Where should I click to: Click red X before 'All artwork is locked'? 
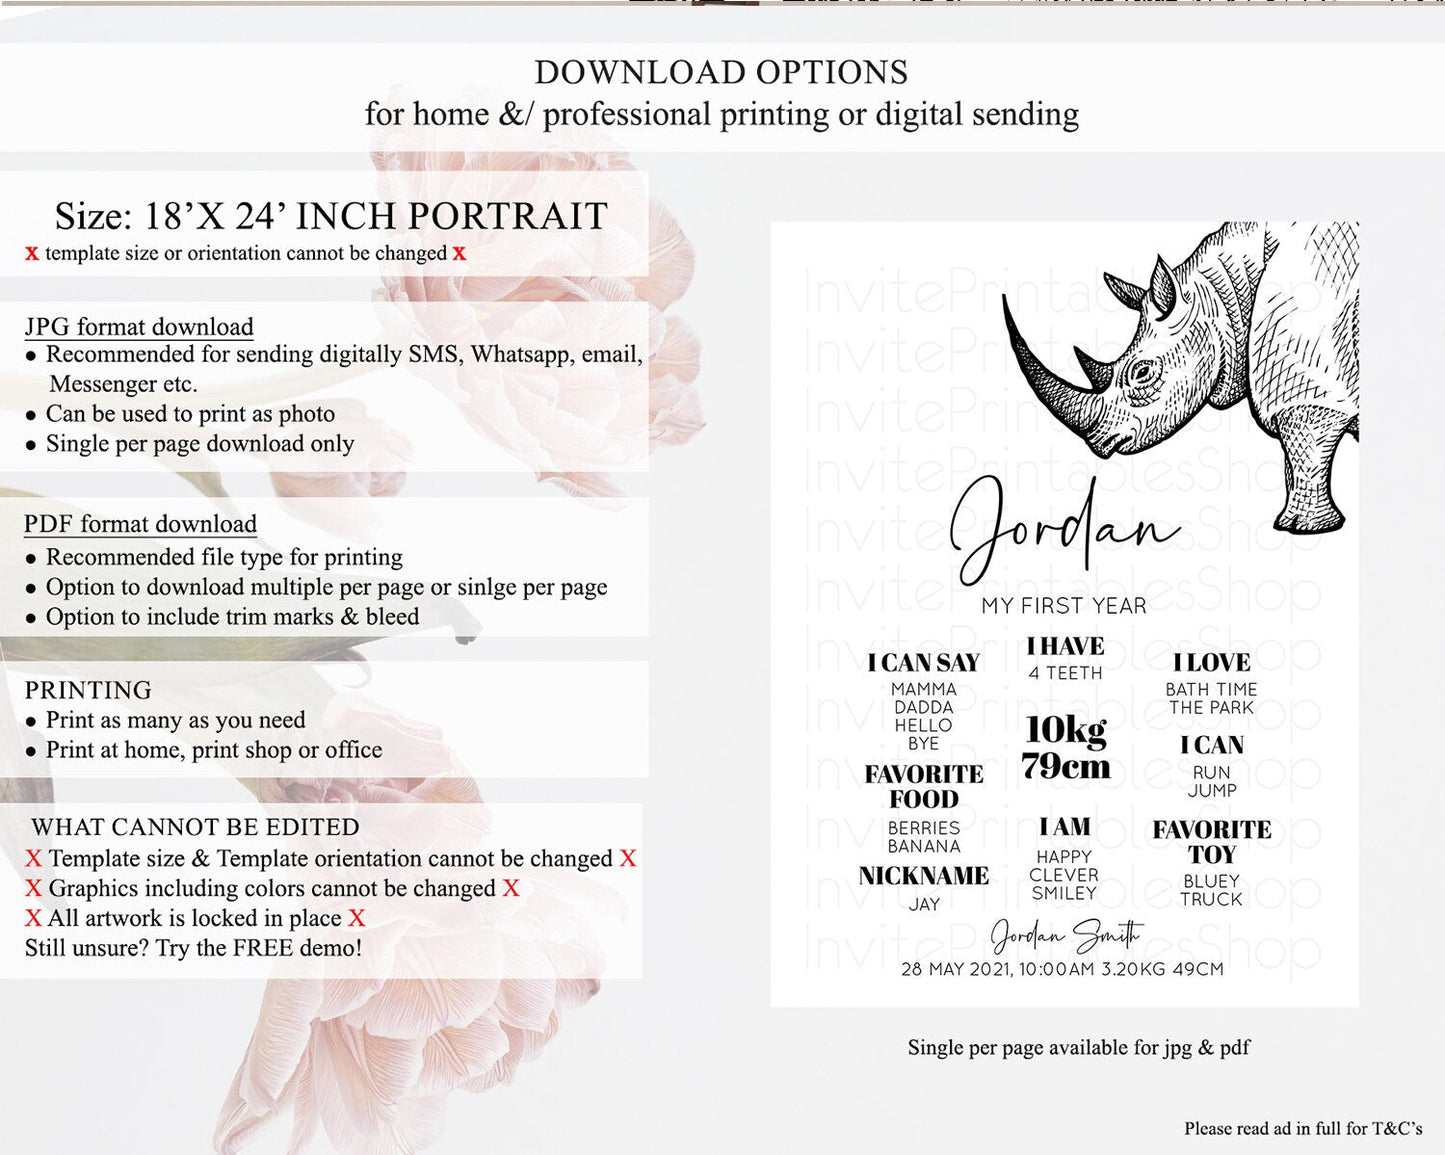pyautogui.click(x=33, y=918)
